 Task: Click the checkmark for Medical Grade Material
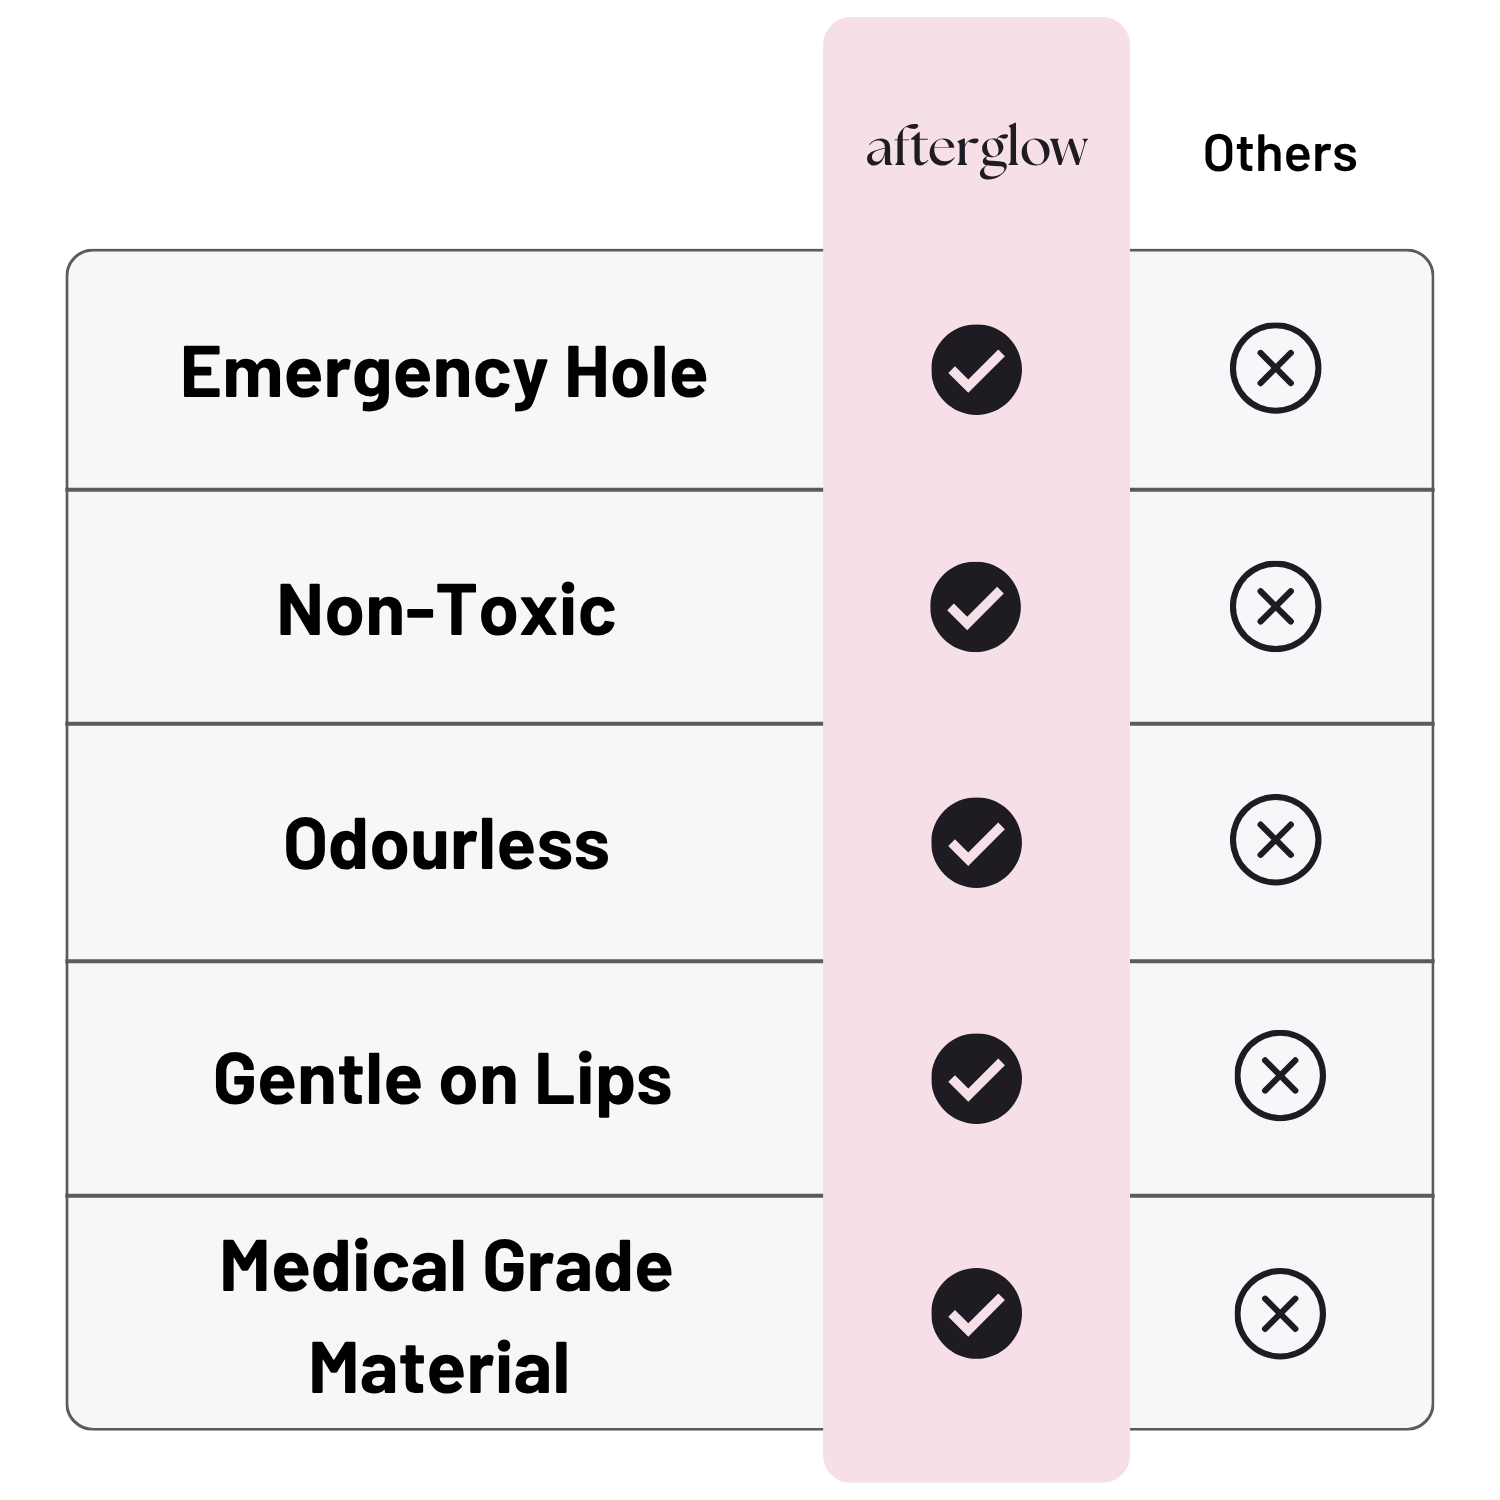tap(976, 1313)
